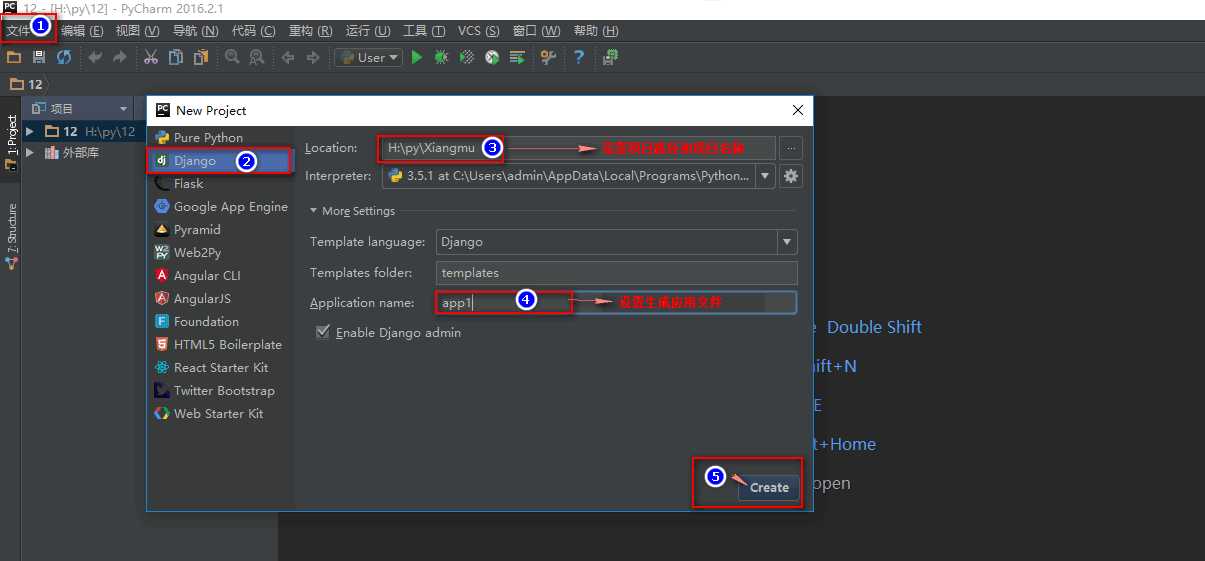Click the Synchronize refresh icon in toolbar

(x=63, y=57)
